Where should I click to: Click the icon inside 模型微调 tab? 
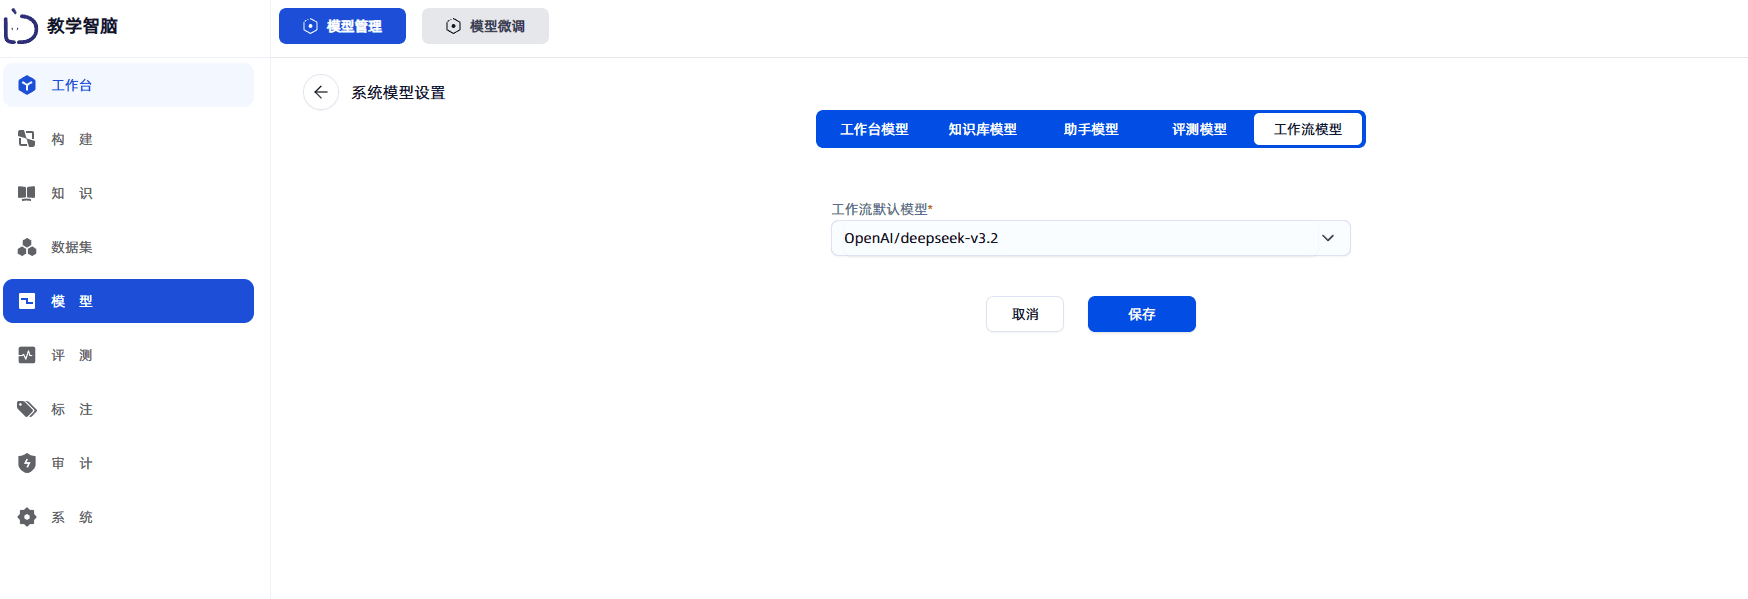pyautogui.click(x=454, y=26)
